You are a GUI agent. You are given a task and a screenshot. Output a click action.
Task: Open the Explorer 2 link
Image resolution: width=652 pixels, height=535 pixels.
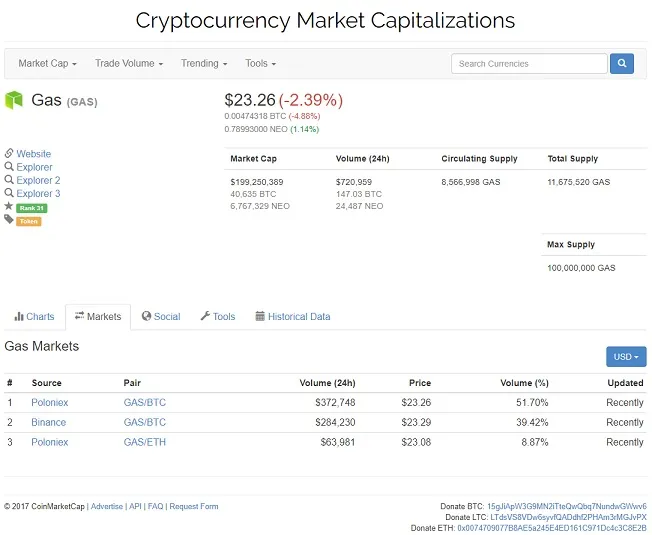38,180
